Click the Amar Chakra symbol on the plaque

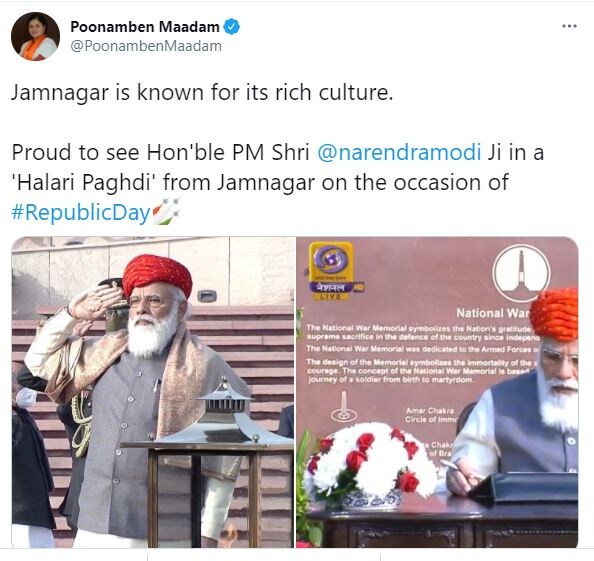coord(344,407)
